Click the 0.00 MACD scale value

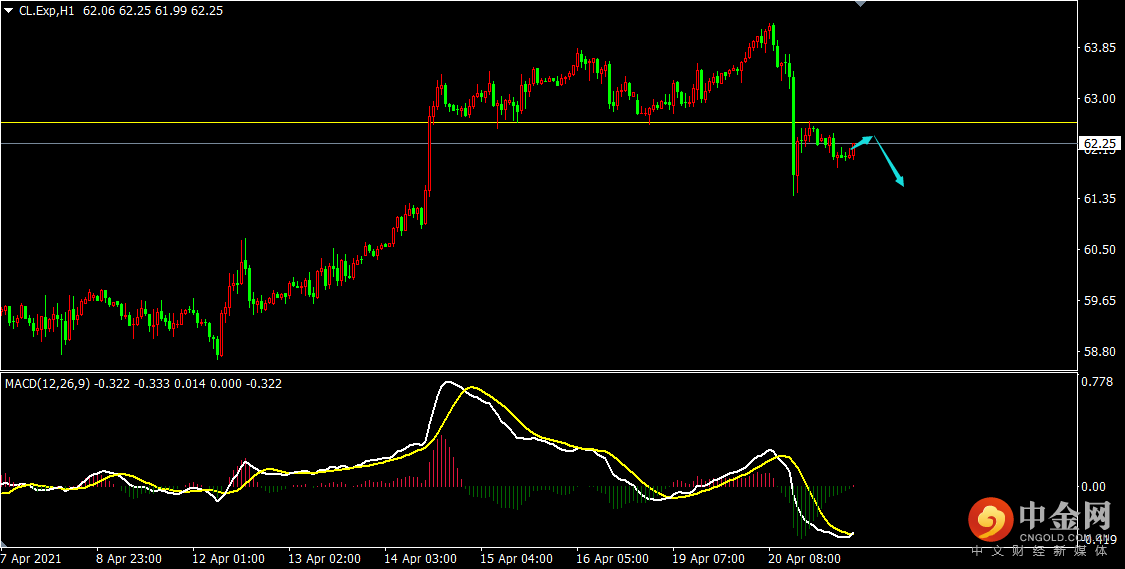1094,486
